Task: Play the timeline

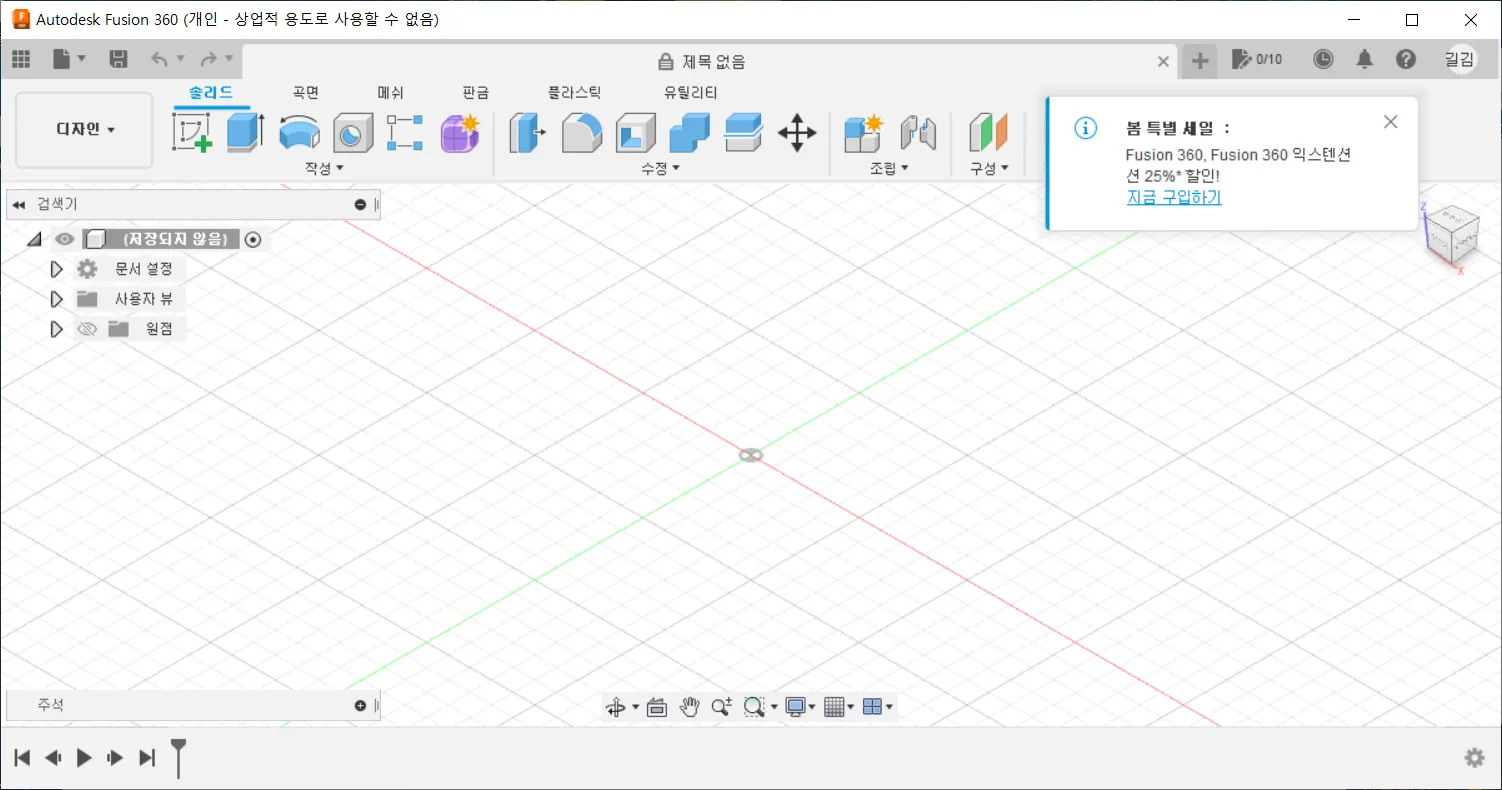Action: pyautogui.click(x=84, y=757)
